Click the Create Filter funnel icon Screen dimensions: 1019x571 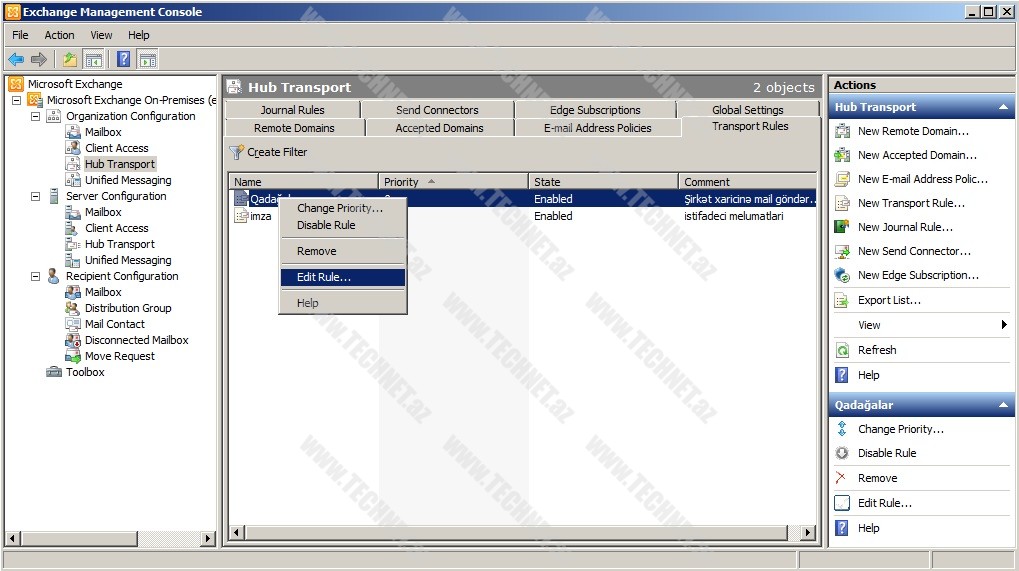click(x=237, y=152)
